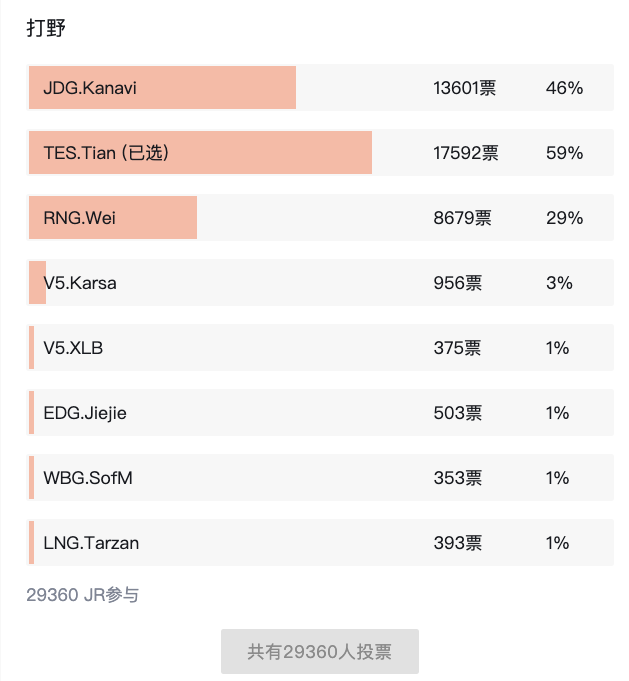
Task: Choose the TES.Tian (已选) option
Action: point(106,153)
